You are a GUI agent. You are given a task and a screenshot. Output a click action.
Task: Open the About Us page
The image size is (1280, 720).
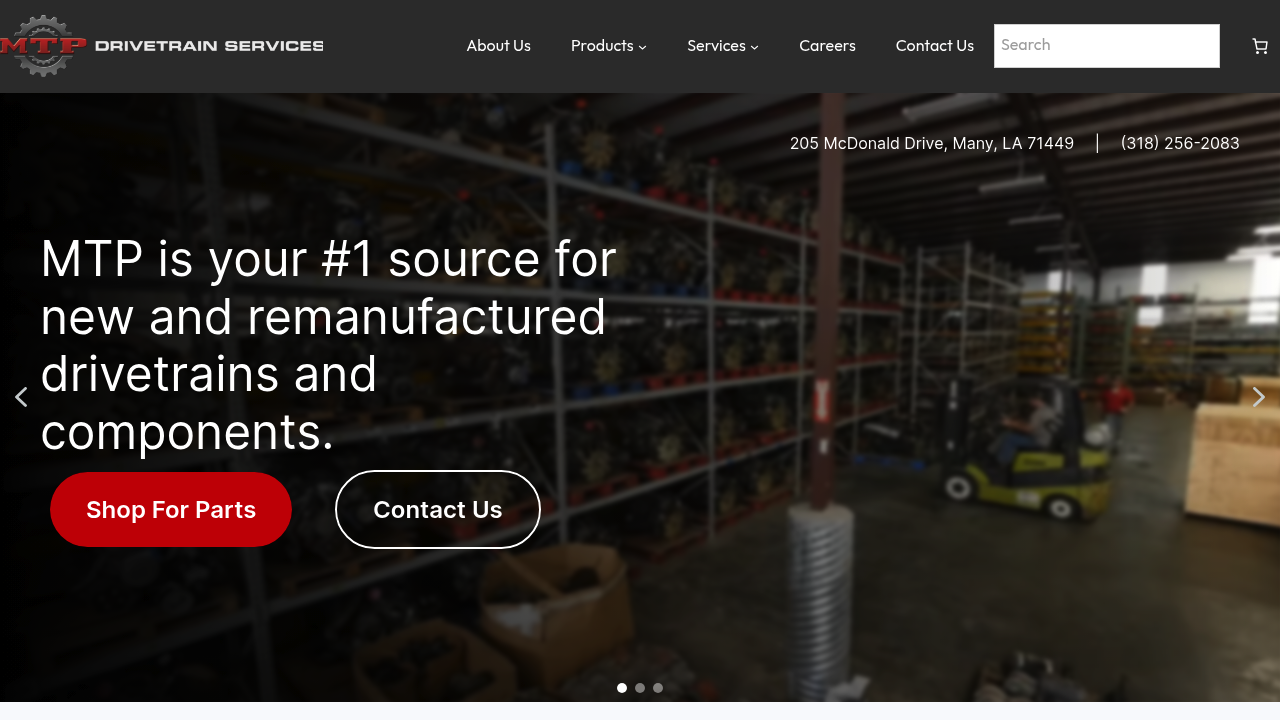[499, 46]
